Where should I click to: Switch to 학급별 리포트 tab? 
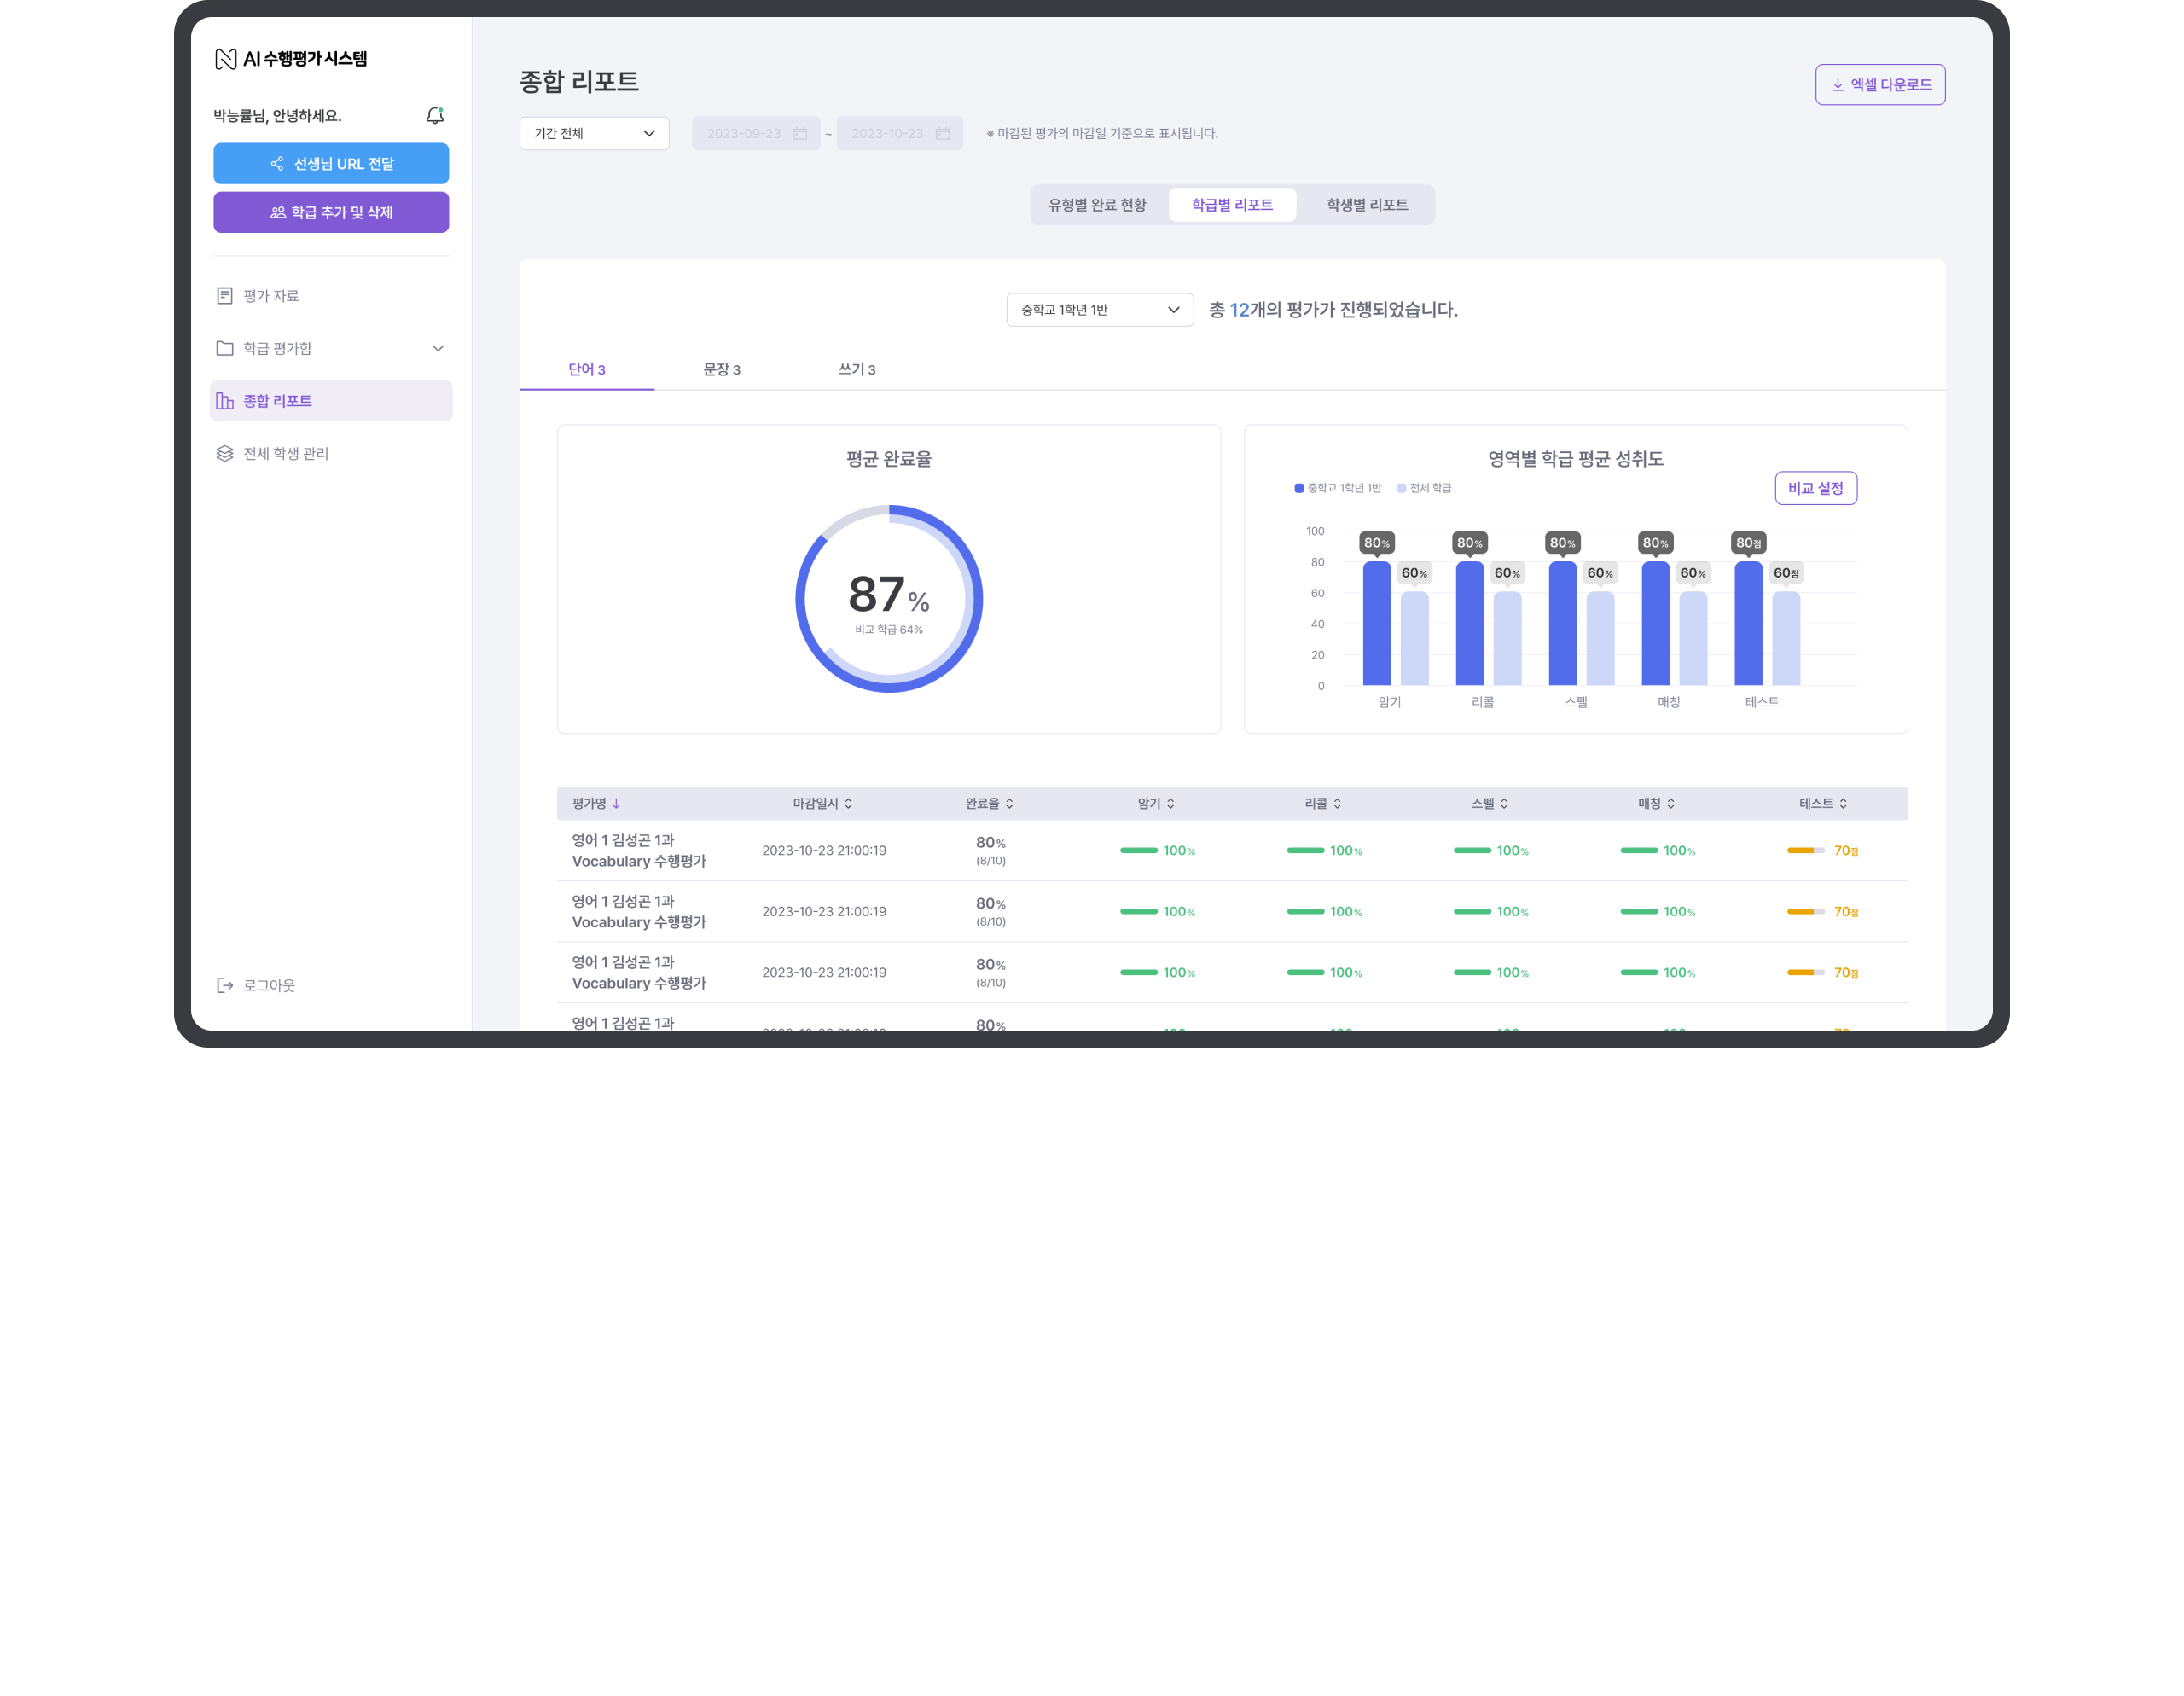pyautogui.click(x=1232, y=205)
